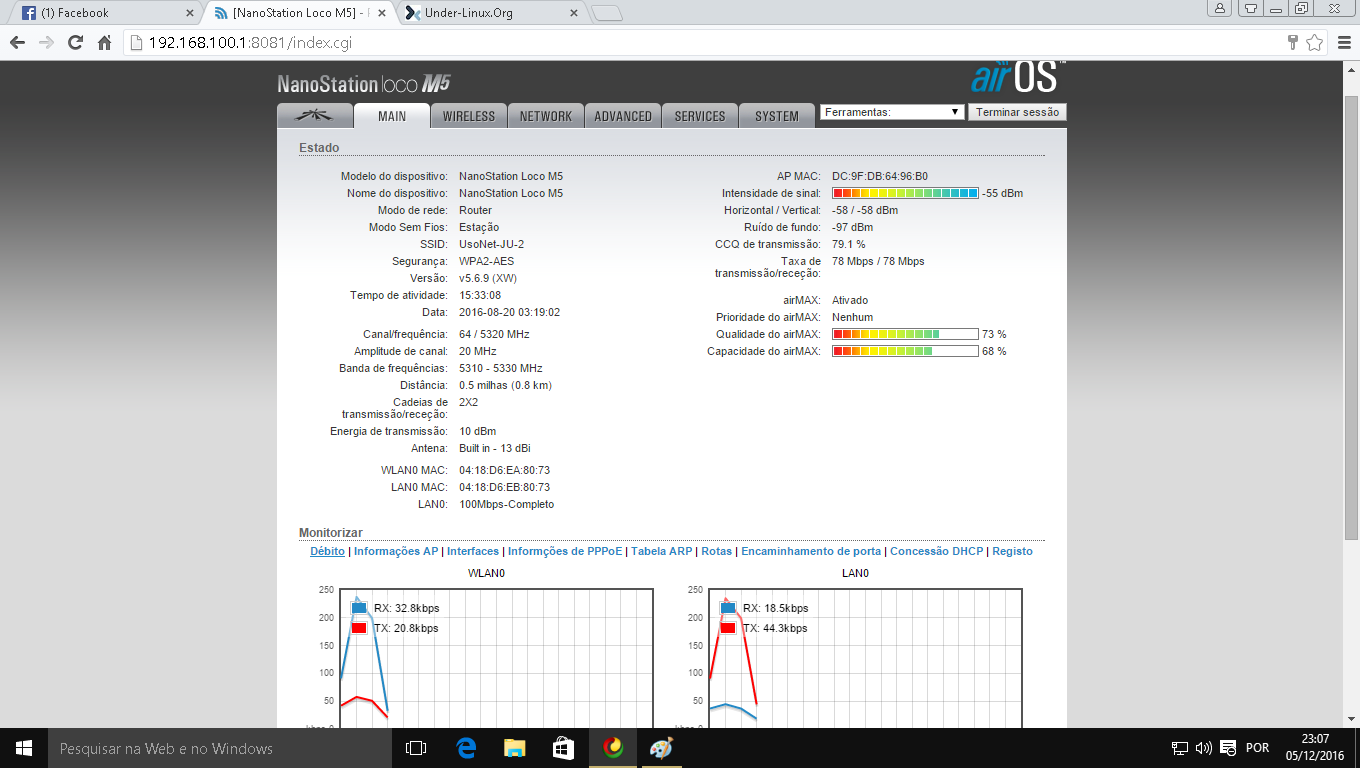This screenshot has width=1360, height=768.
Task: Open the Windows Store from the taskbar
Action: coord(564,748)
